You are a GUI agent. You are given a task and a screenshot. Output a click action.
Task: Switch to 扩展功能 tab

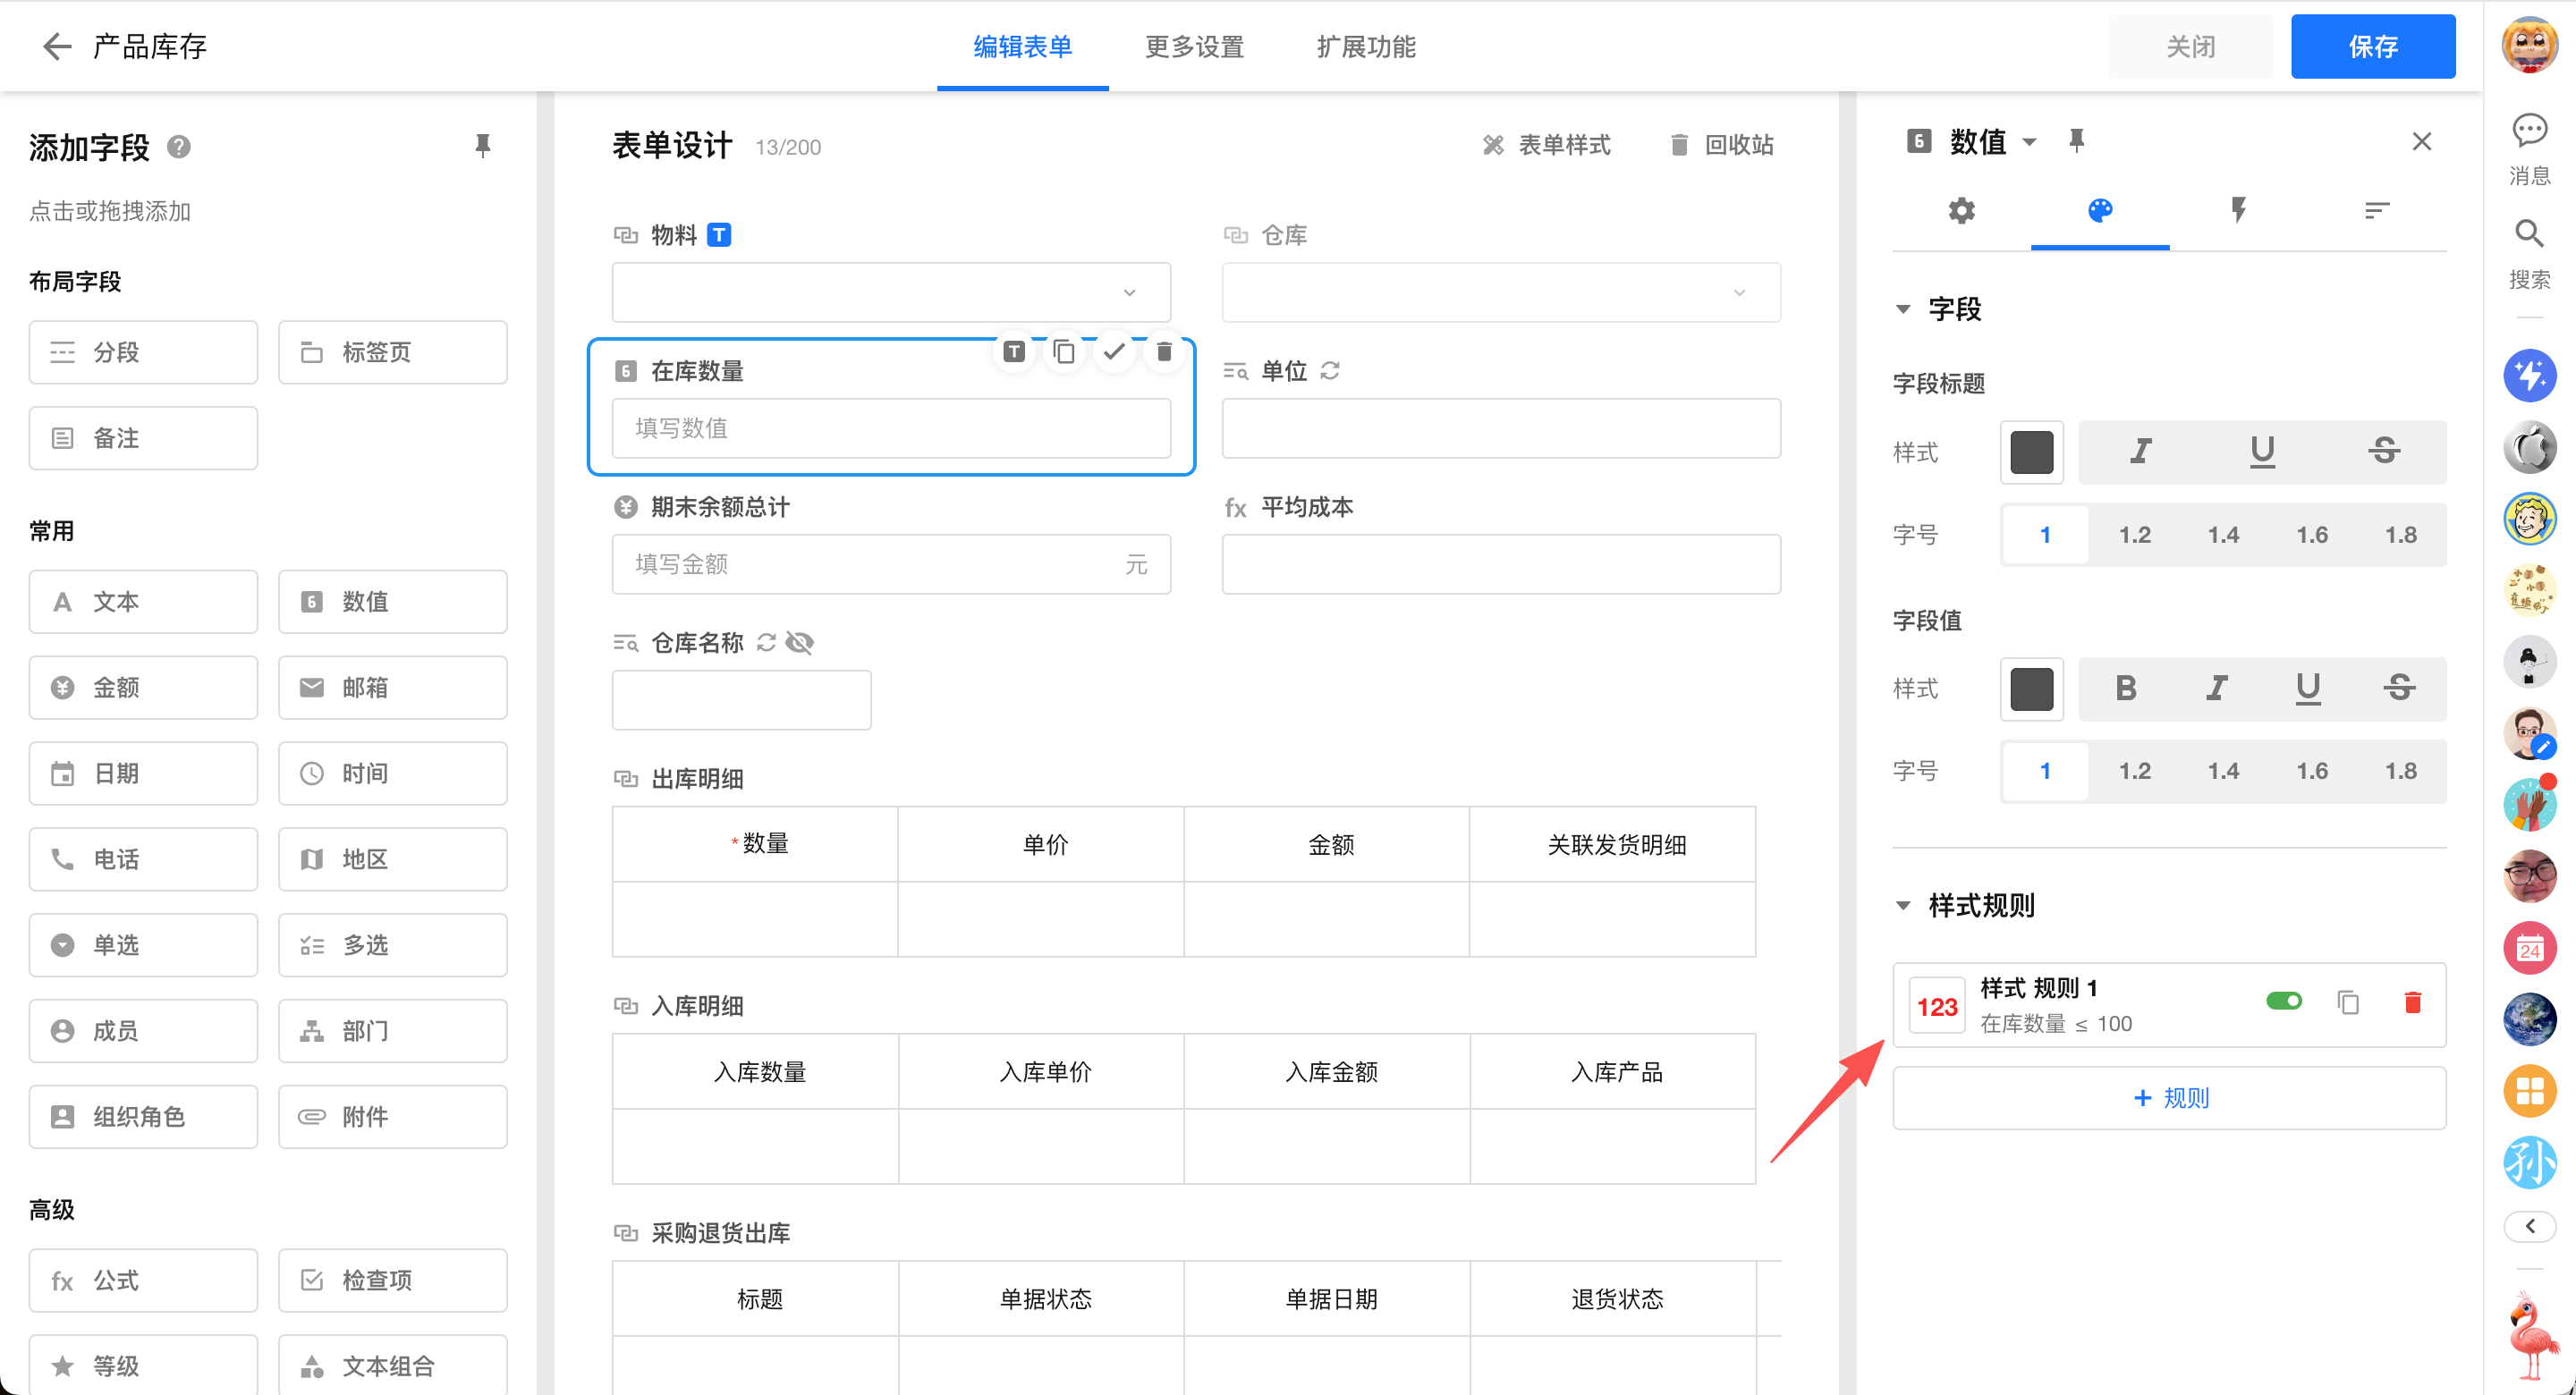[1365, 46]
